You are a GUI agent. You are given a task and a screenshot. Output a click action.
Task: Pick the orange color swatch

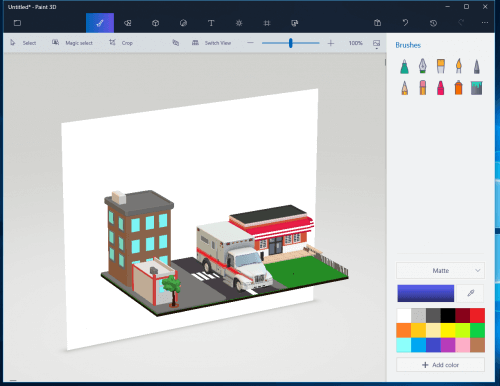point(404,330)
